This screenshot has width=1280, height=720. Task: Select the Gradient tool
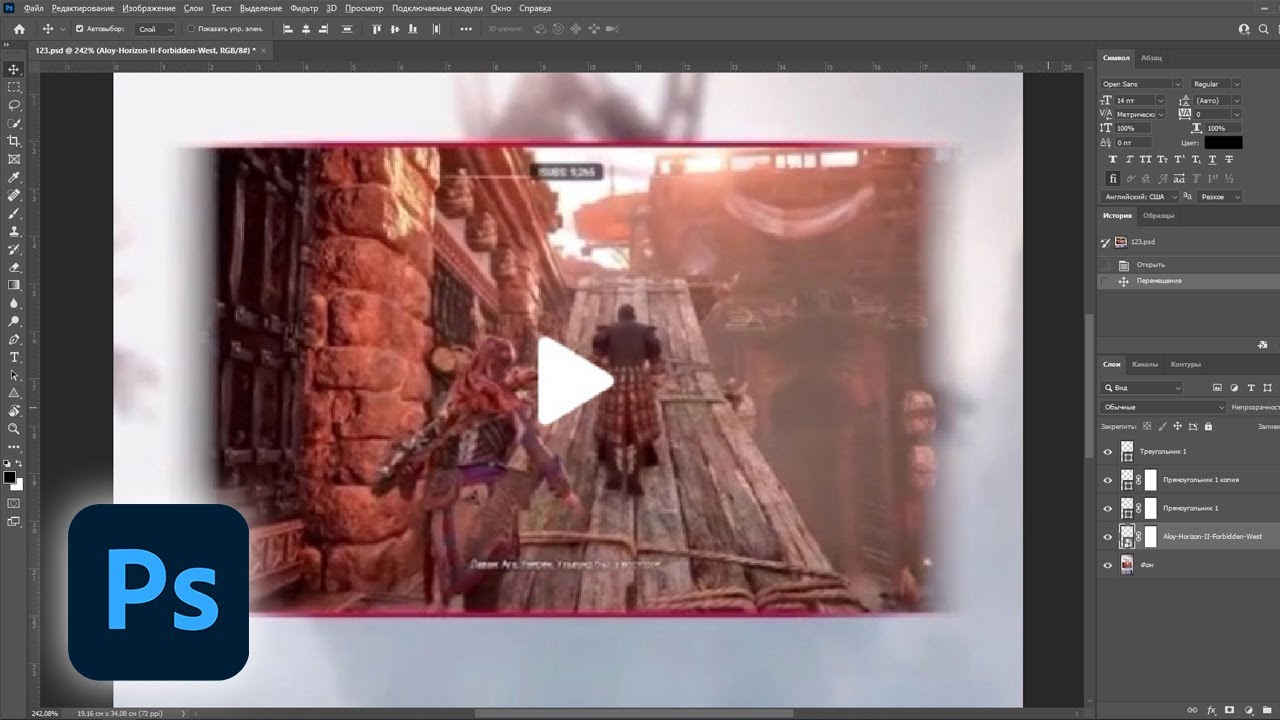(14, 285)
